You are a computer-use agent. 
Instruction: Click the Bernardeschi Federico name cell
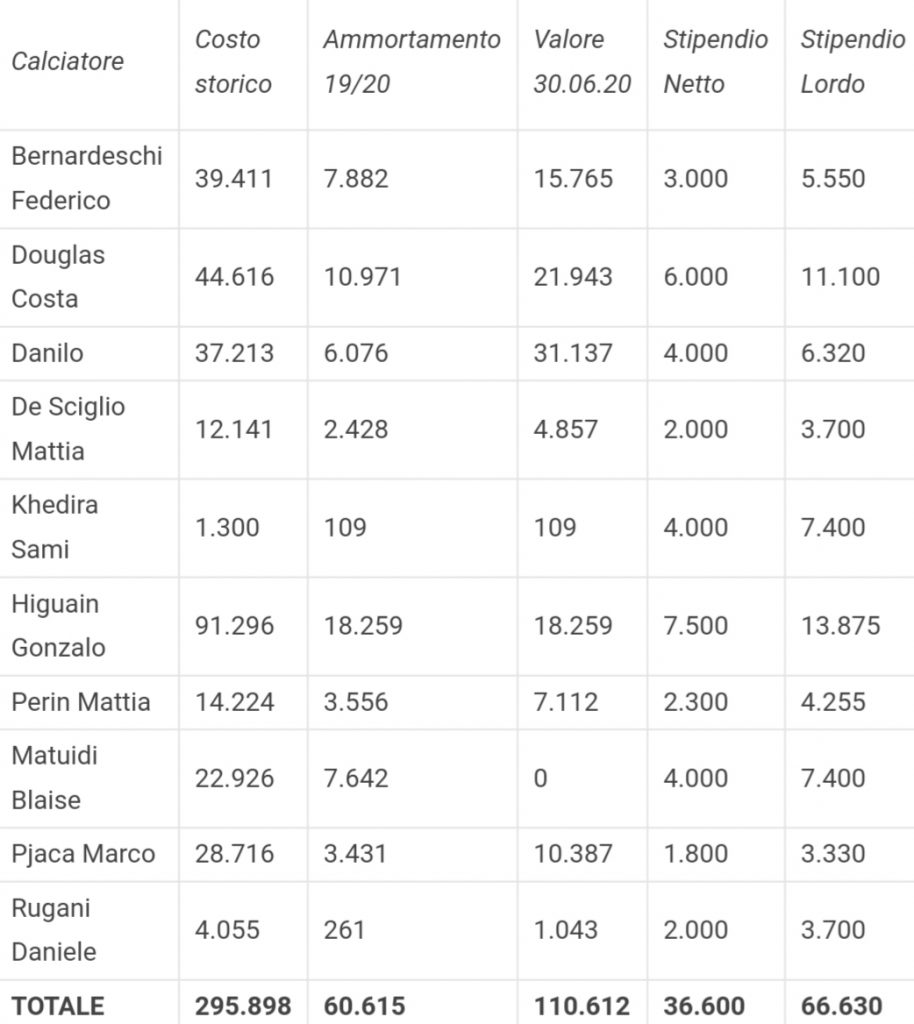coord(87,178)
